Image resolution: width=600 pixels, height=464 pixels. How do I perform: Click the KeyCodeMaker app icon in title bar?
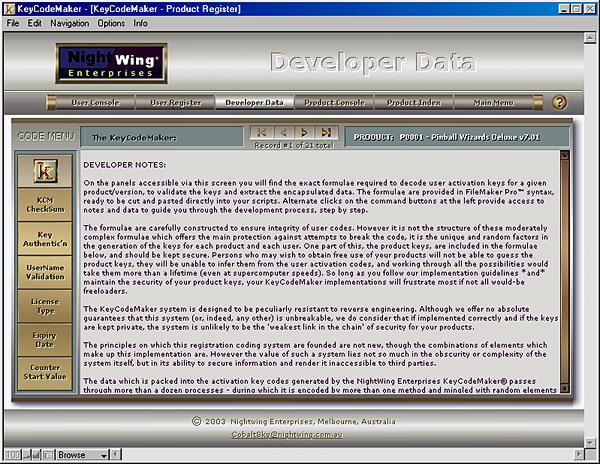(x=9, y=8)
